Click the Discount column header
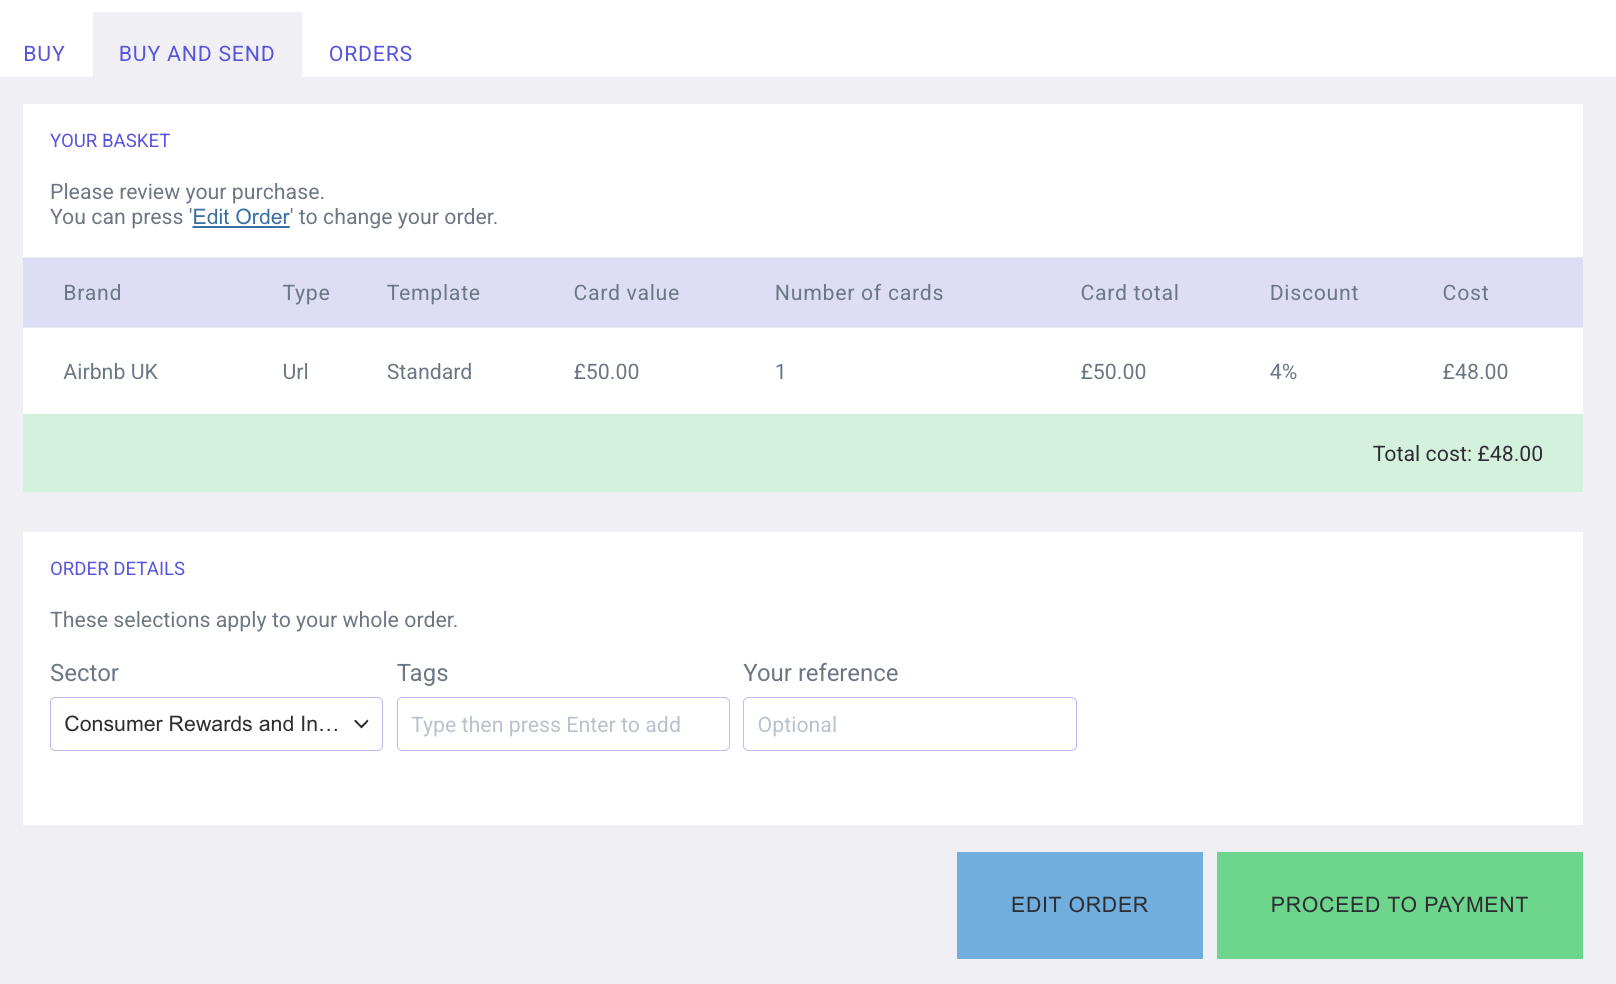This screenshot has height=984, width=1616. coord(1313,293)
